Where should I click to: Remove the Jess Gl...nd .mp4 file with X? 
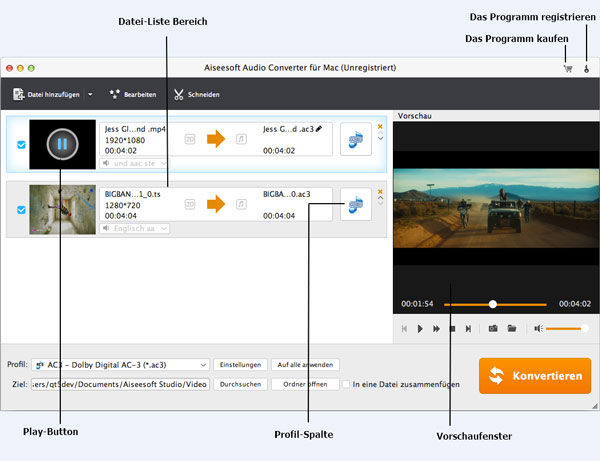380,127
